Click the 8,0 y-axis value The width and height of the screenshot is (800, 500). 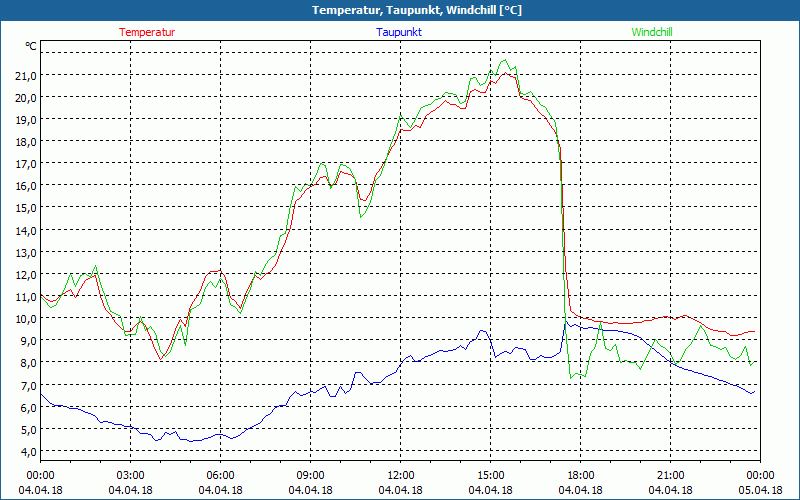point(29,363)
